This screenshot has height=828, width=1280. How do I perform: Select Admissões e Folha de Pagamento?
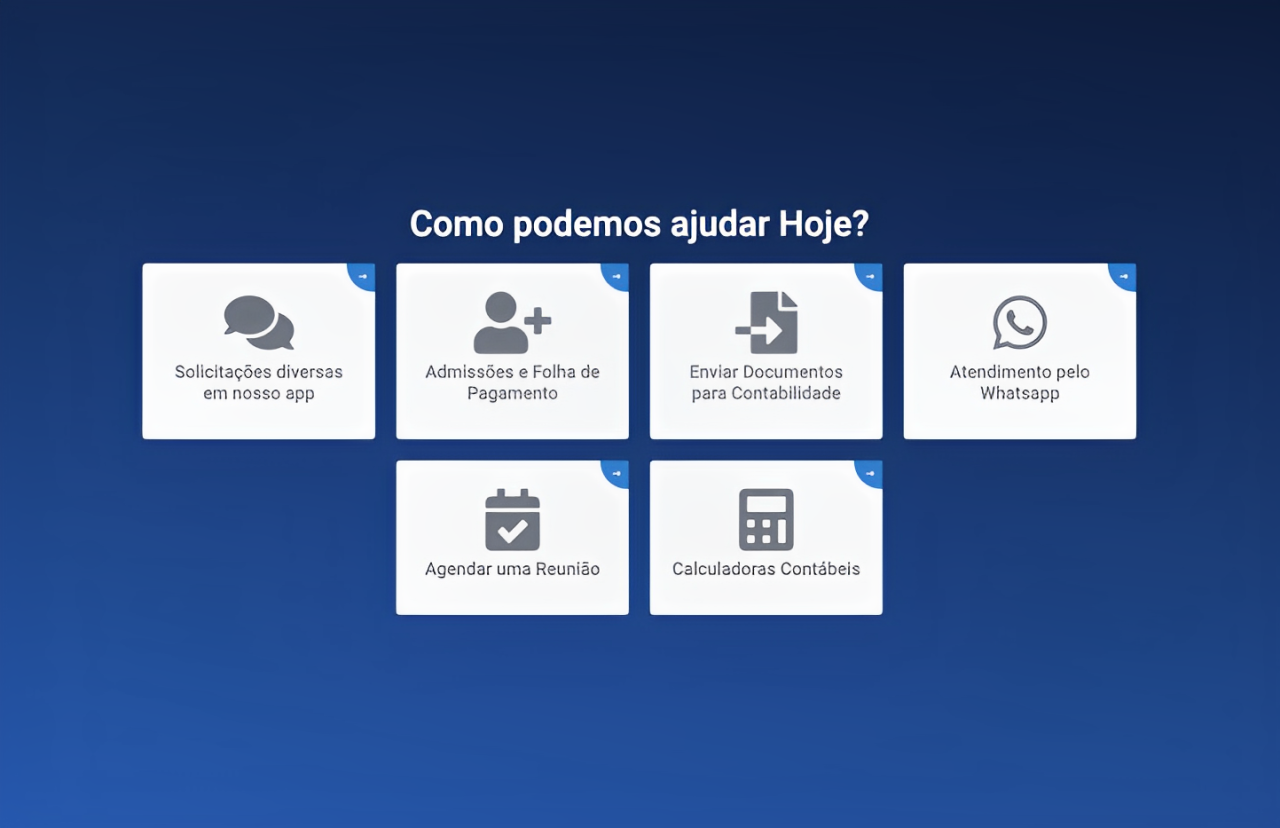point(511,350)
